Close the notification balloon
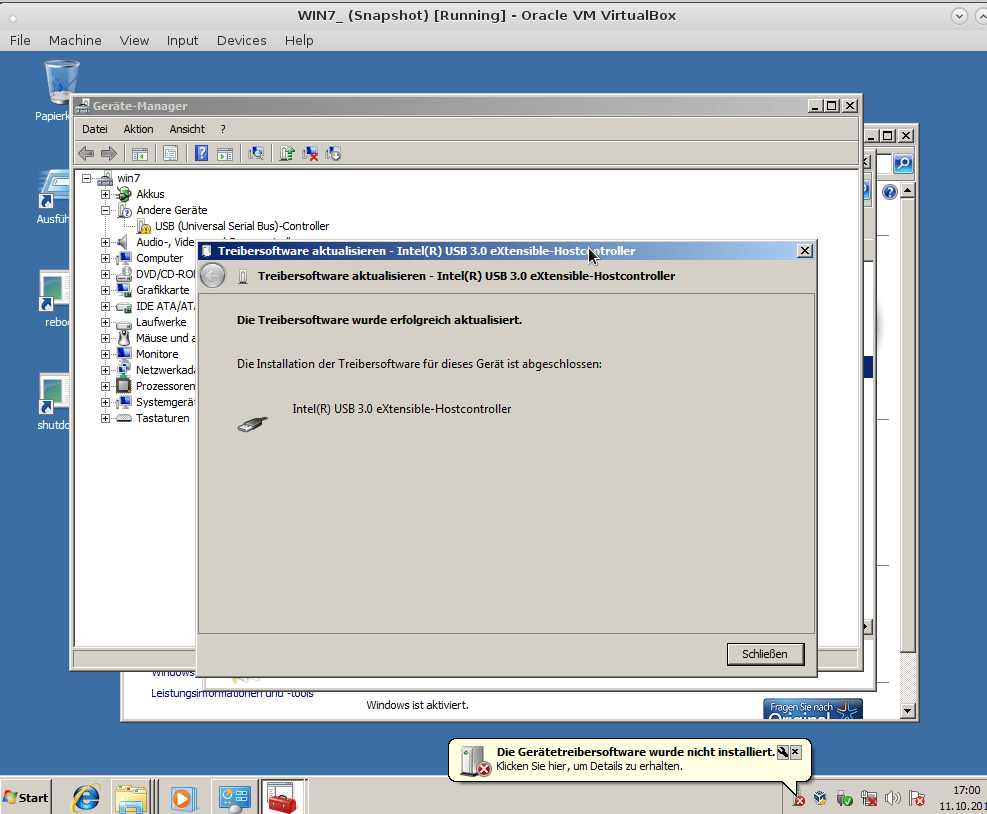Viewport: 987px width, 814px height. [796, 752]
